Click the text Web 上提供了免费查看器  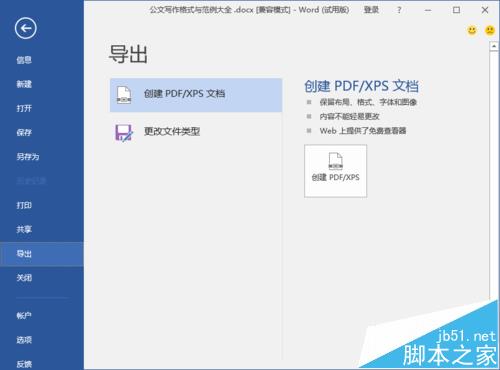pyautogui.click(x=363, y=131)
